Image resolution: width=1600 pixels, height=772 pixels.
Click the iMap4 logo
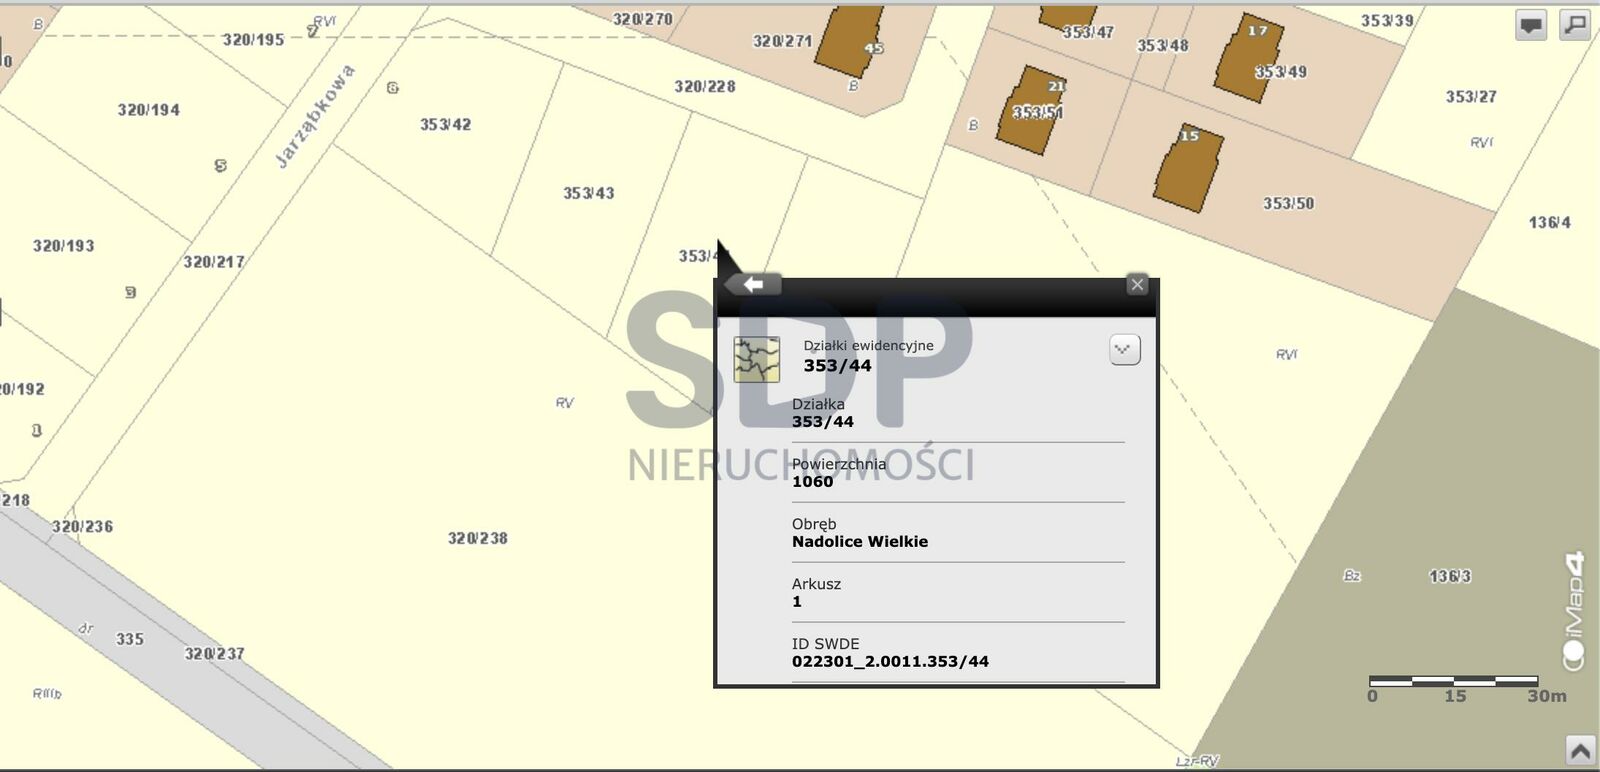(x=1574, y=610)
